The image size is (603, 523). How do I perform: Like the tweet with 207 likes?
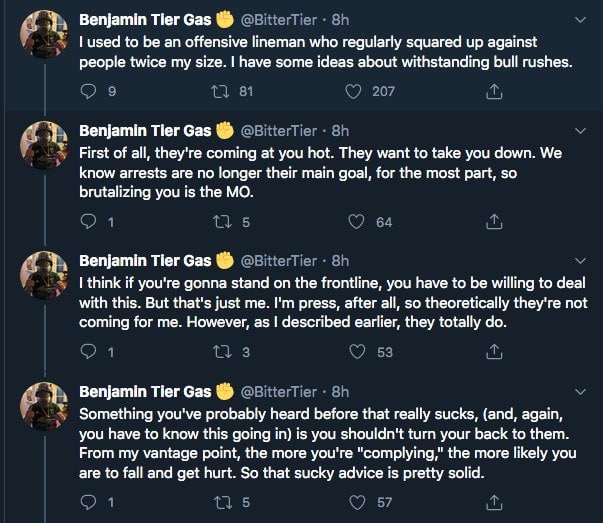(x=352, y=92)
